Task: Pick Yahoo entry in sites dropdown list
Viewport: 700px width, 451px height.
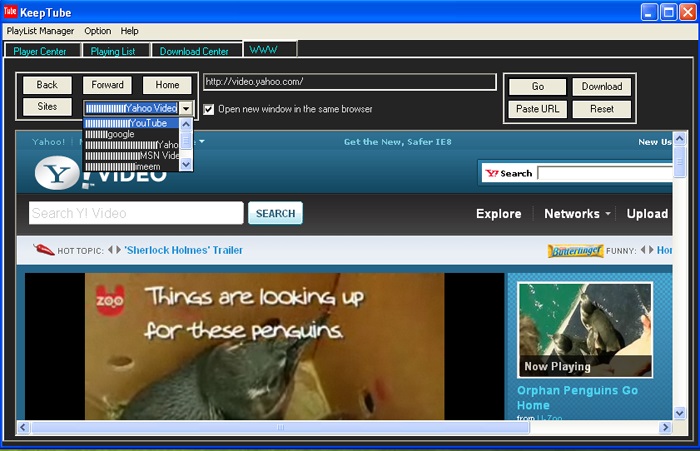Action: [x=132, y=145]
